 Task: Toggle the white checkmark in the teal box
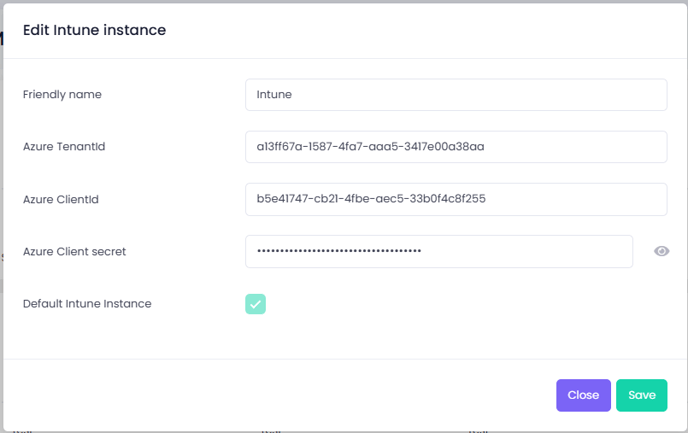255,304
